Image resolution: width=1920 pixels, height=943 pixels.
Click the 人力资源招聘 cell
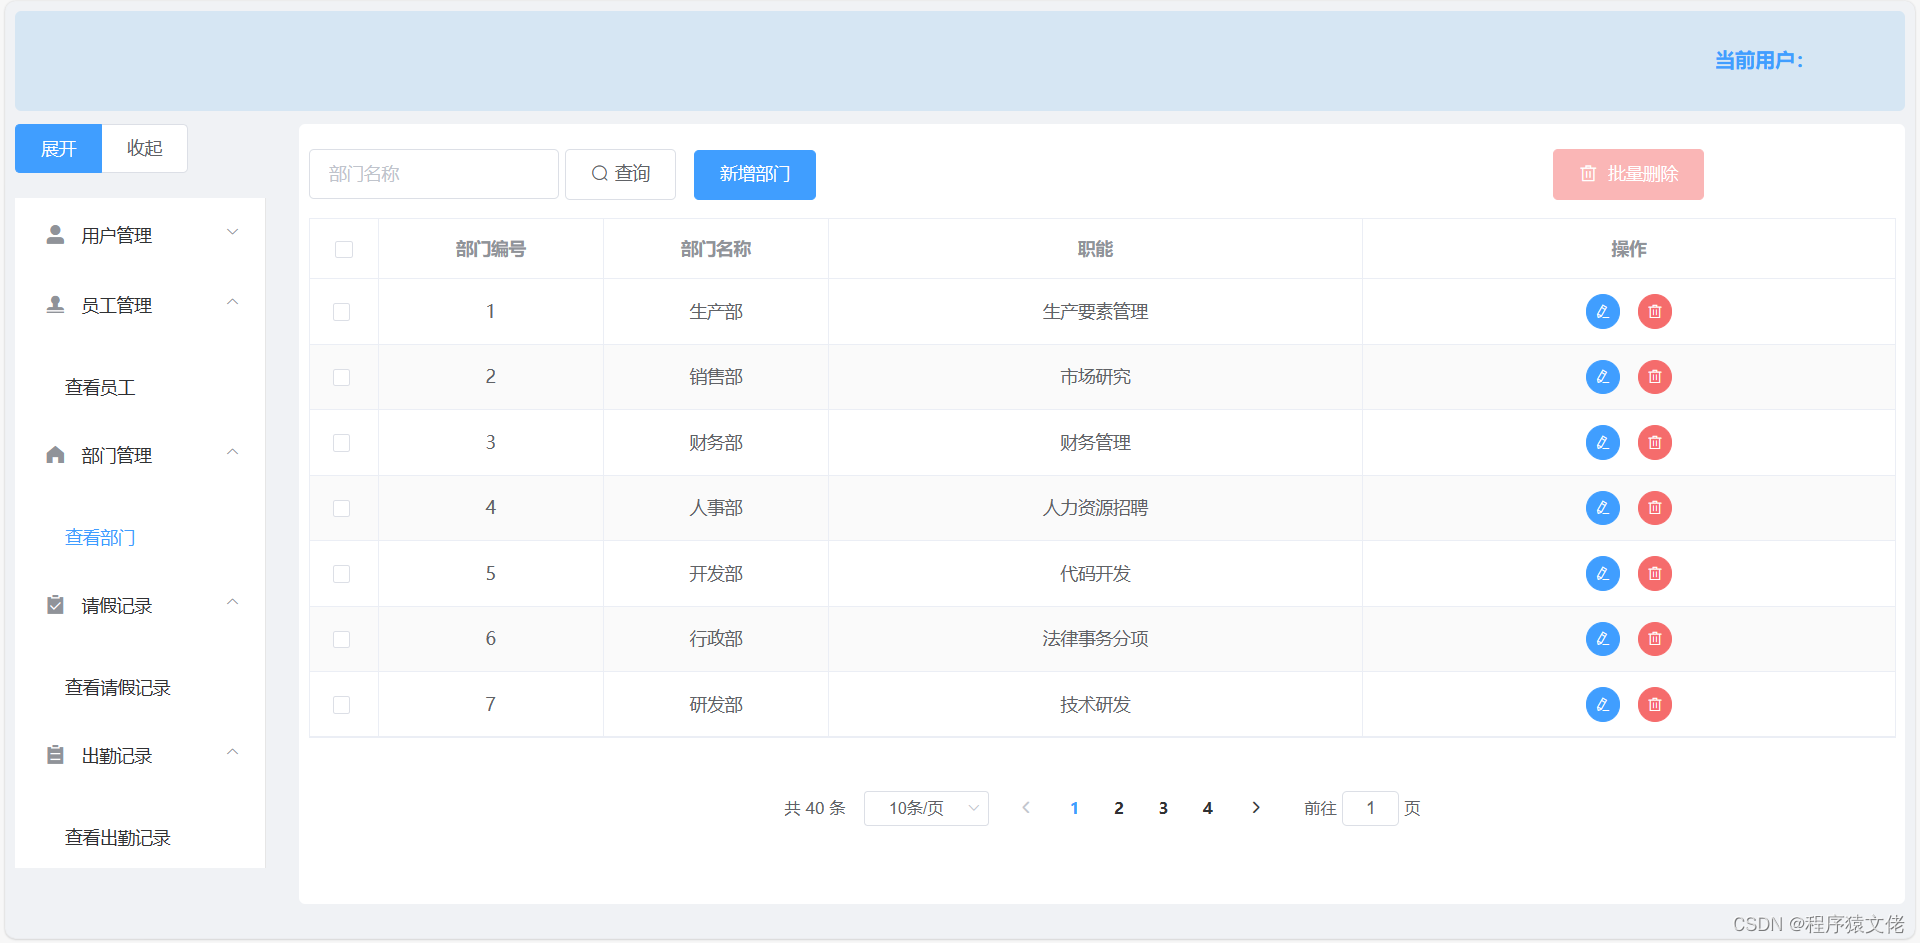(x=1095, y=508)
